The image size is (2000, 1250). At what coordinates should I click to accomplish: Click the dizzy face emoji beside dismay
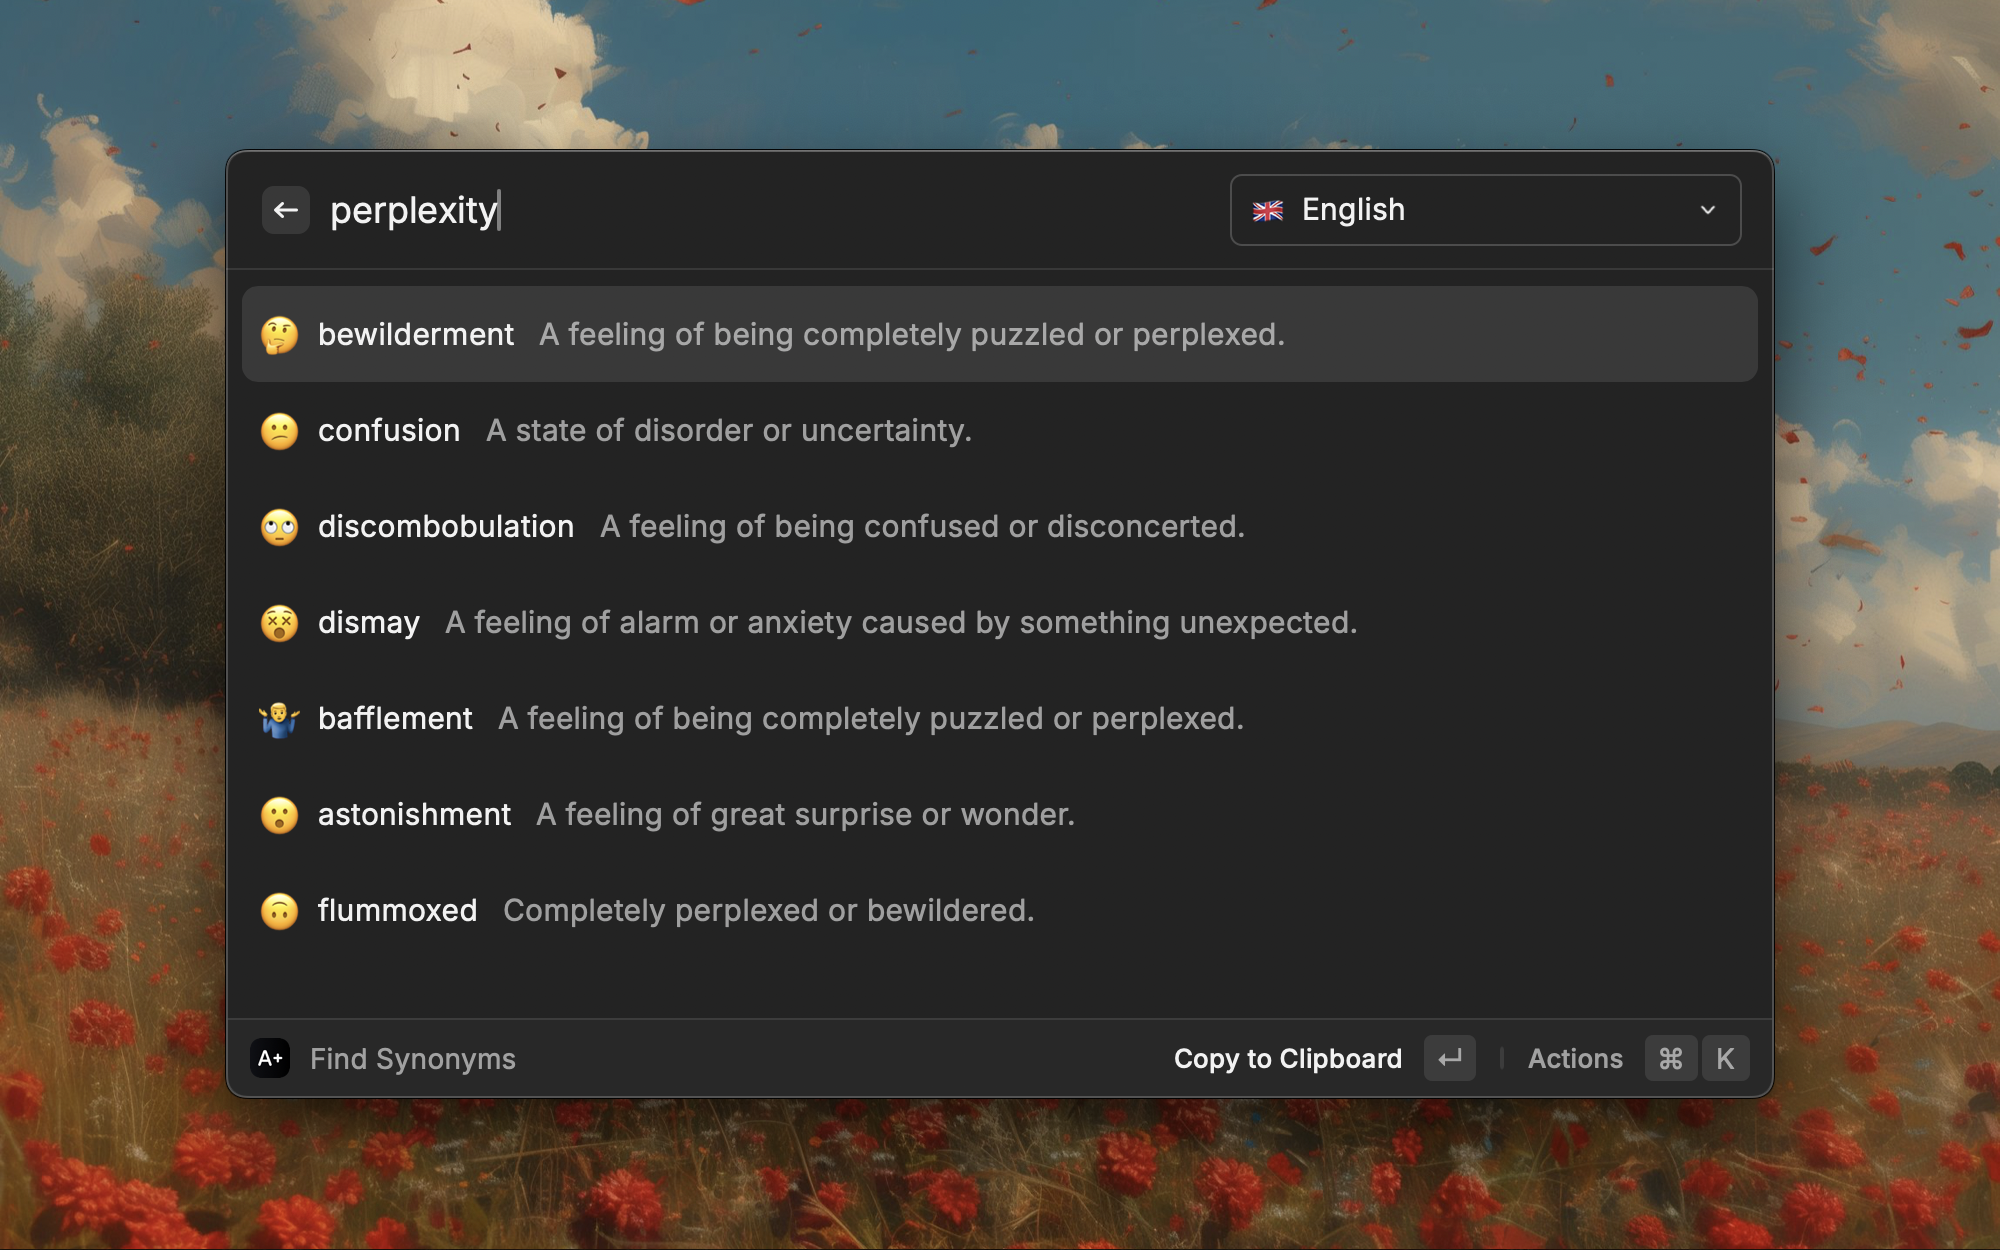280,623
